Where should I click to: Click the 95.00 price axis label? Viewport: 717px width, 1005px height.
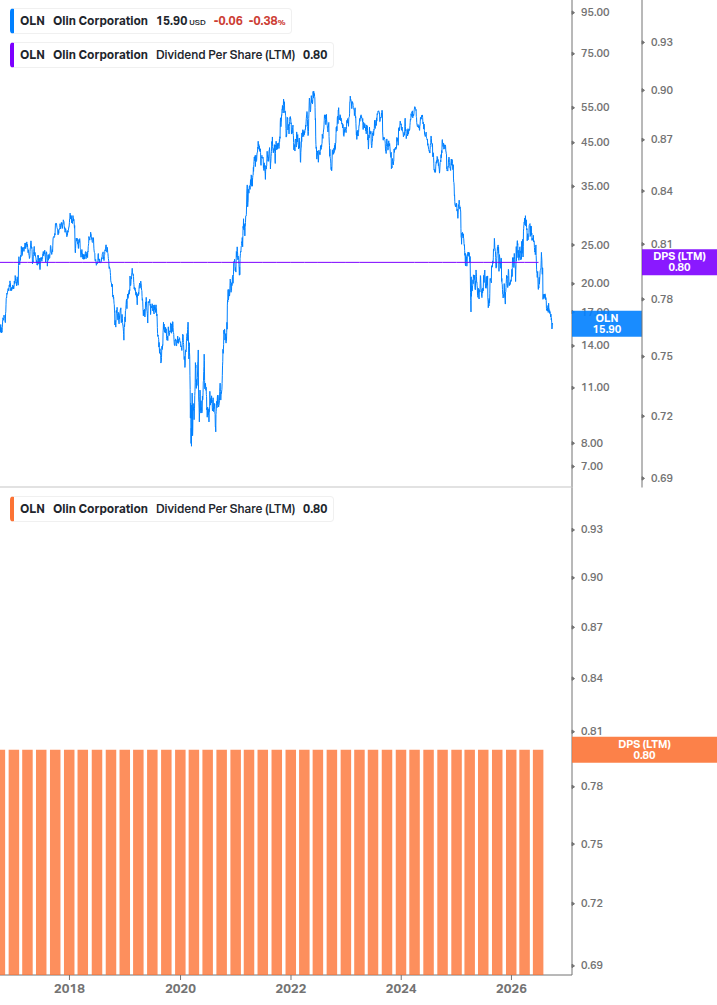coord(595,12)
